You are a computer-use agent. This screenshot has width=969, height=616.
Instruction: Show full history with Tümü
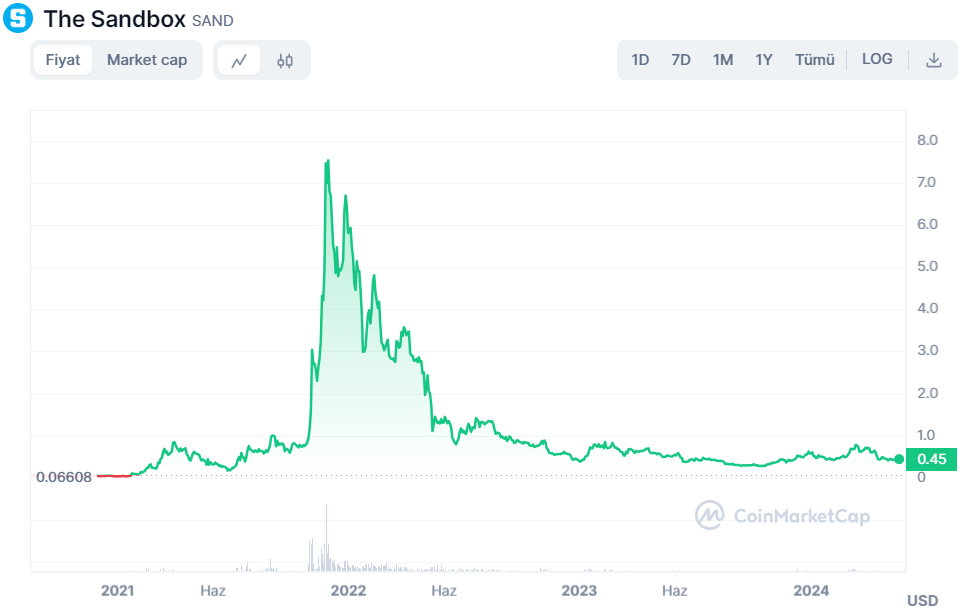point(814,60)
